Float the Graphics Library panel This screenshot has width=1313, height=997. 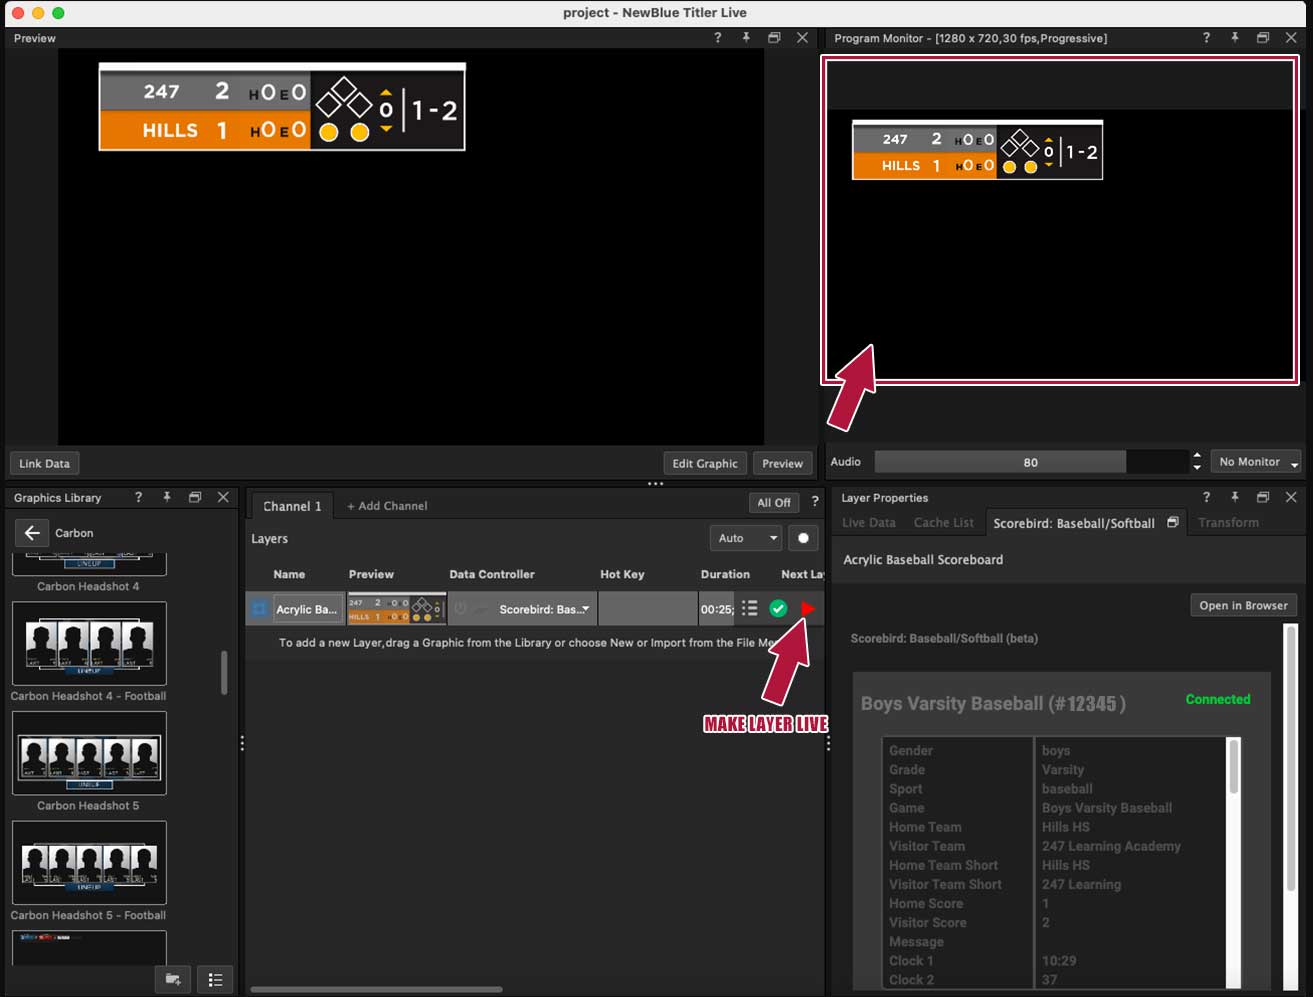pos(195,497)
